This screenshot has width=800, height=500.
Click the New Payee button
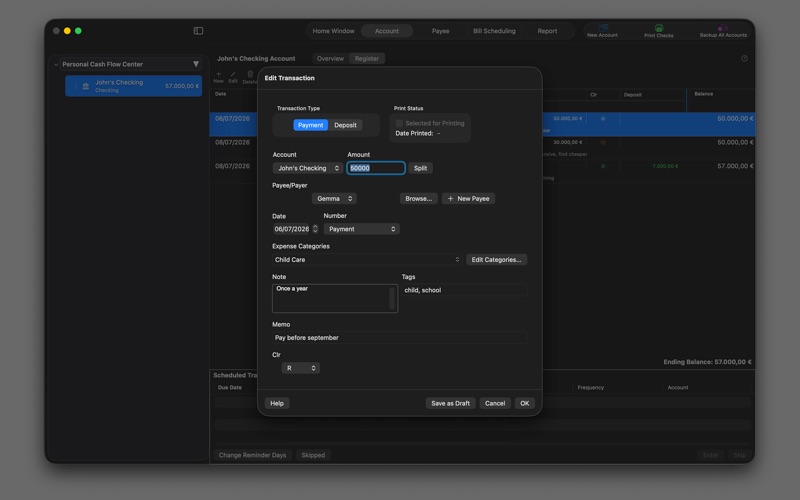coord(468,198)
